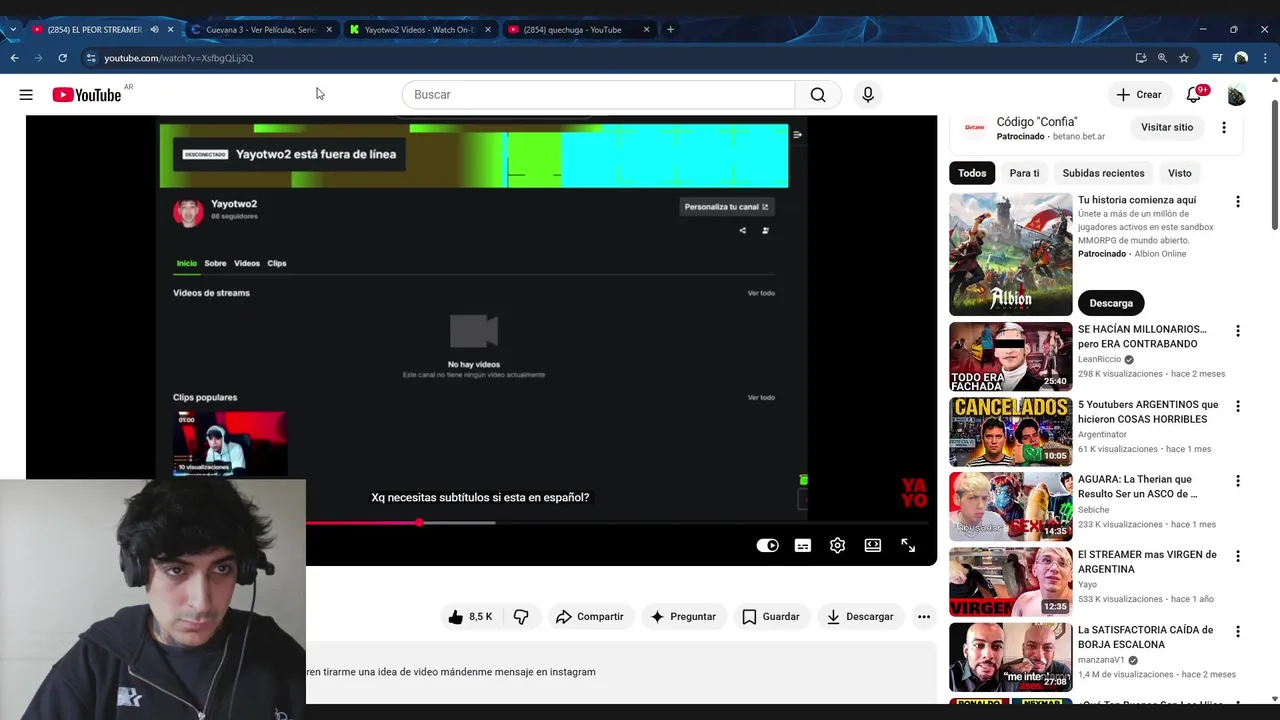Open the Albion Online ad thumbnail
Image resolution: width=1280 pixels, height=720 pixels.
pyautogui.click(x=1010, y=254)
